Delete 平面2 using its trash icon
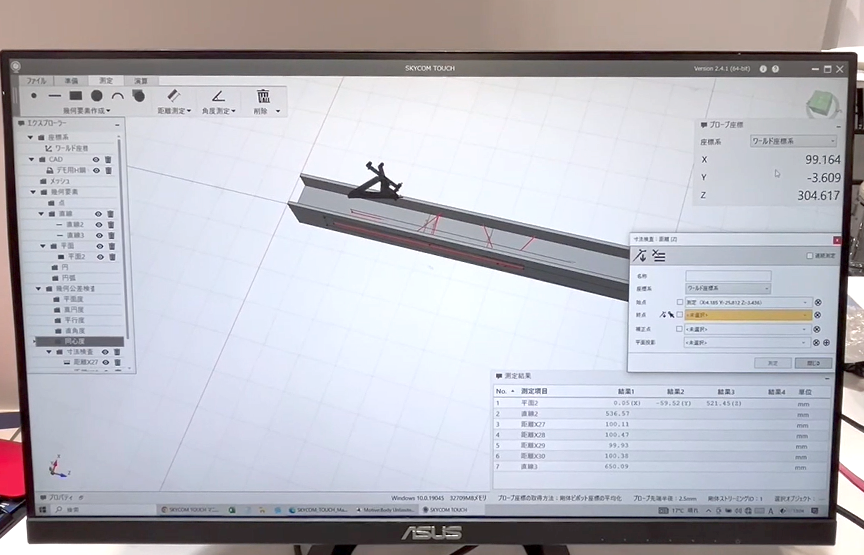Viewport: 864px width, 555px height. 112,257
